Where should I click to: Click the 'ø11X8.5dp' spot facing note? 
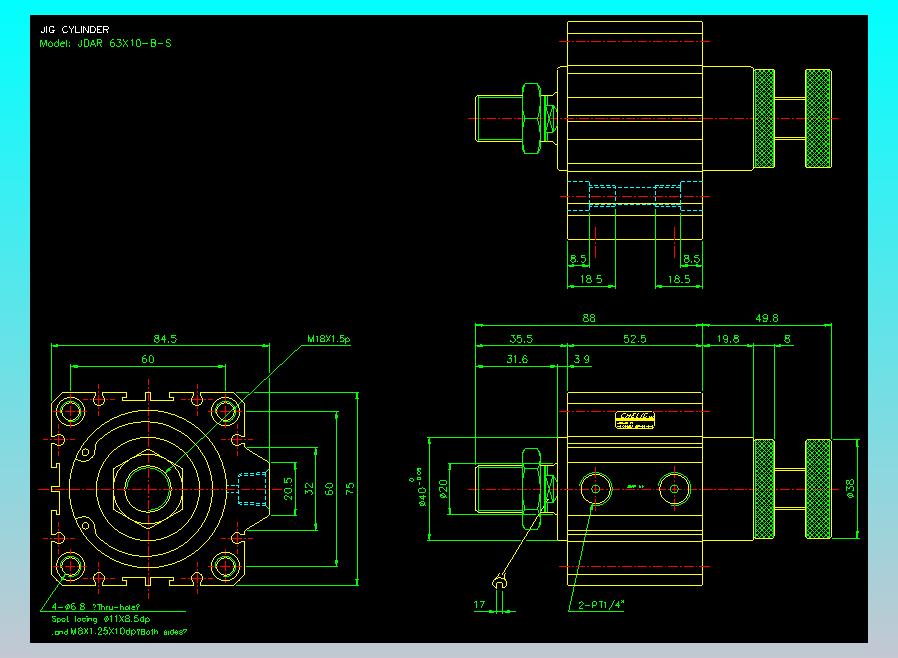pyautogui.click(x=127, y=619)
